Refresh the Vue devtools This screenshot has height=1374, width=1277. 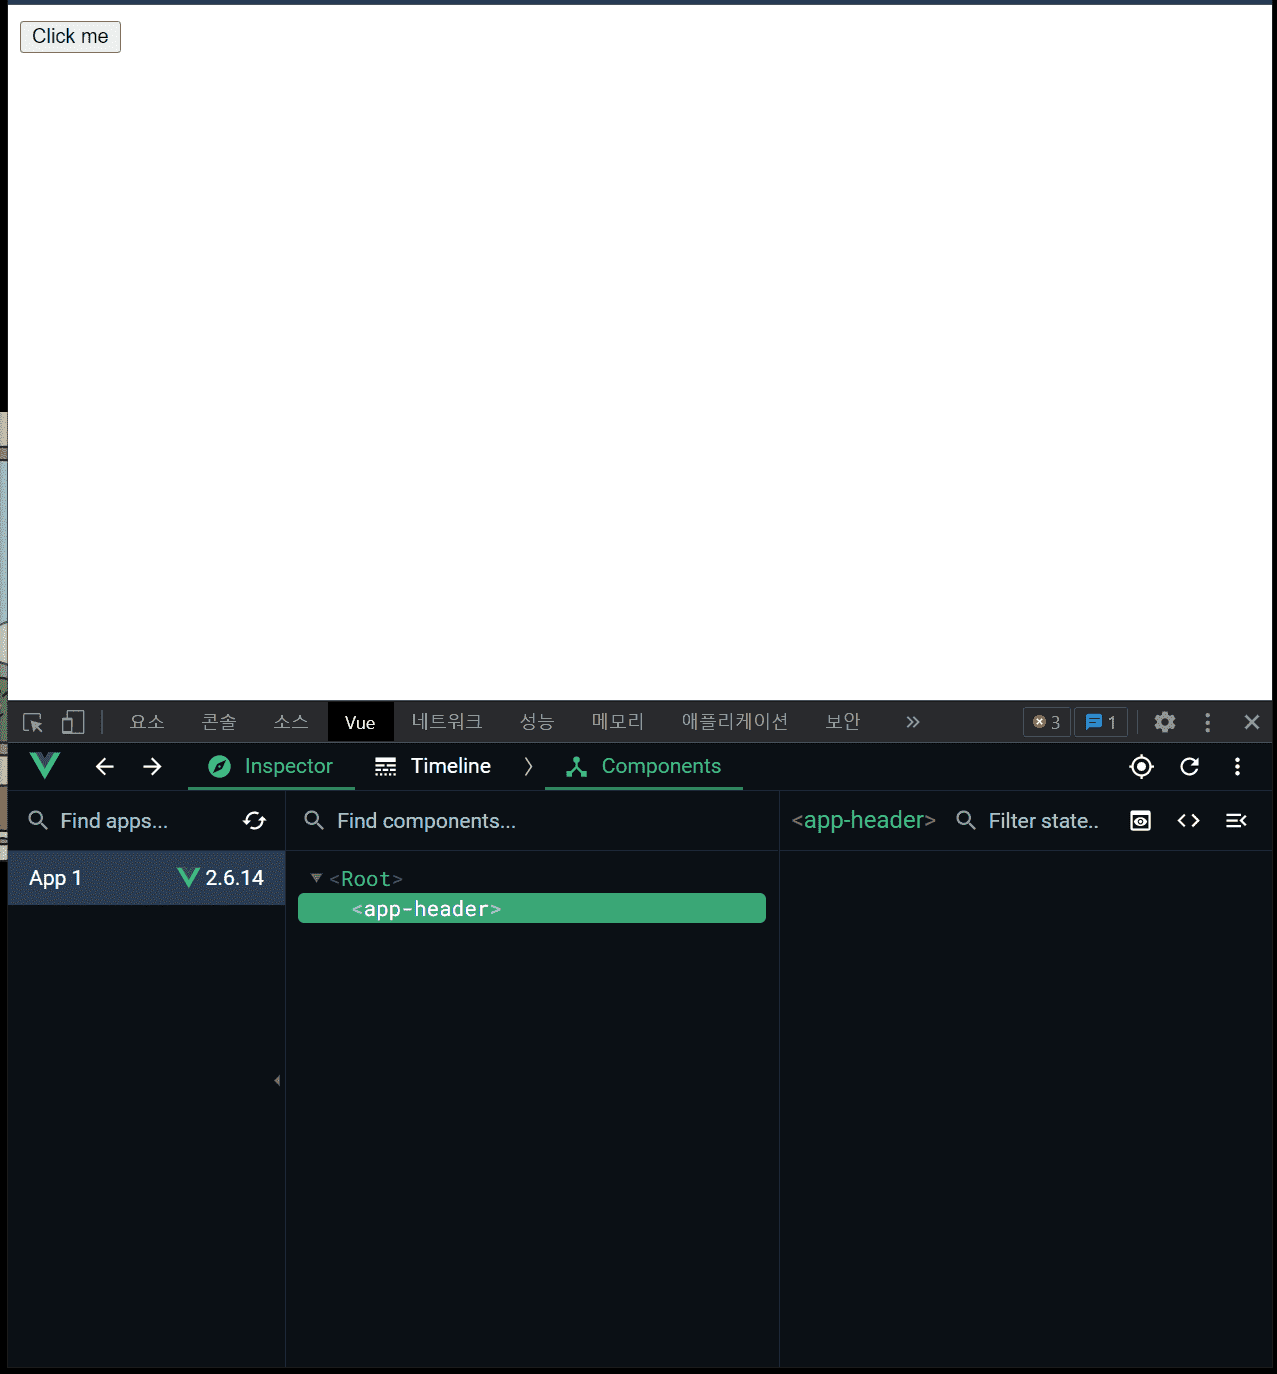click(x=1189, y=767)
